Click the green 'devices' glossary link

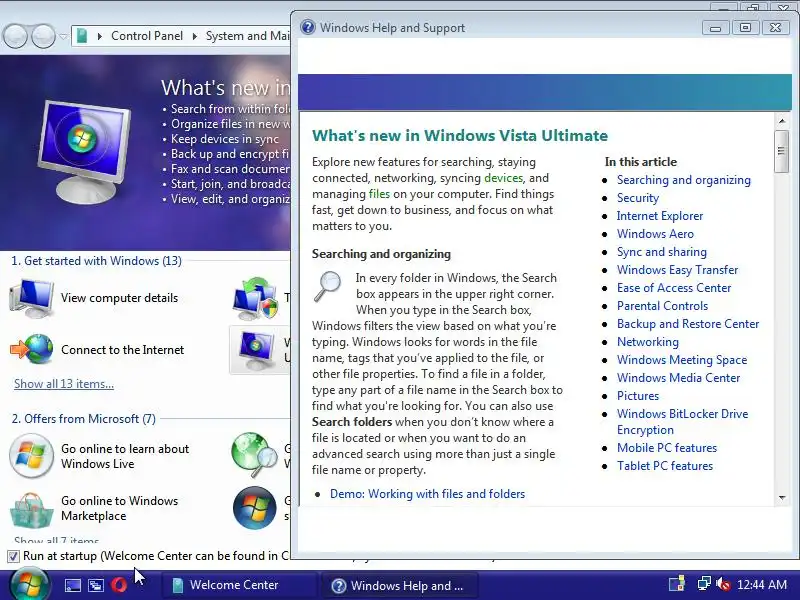tap(503, 178)
